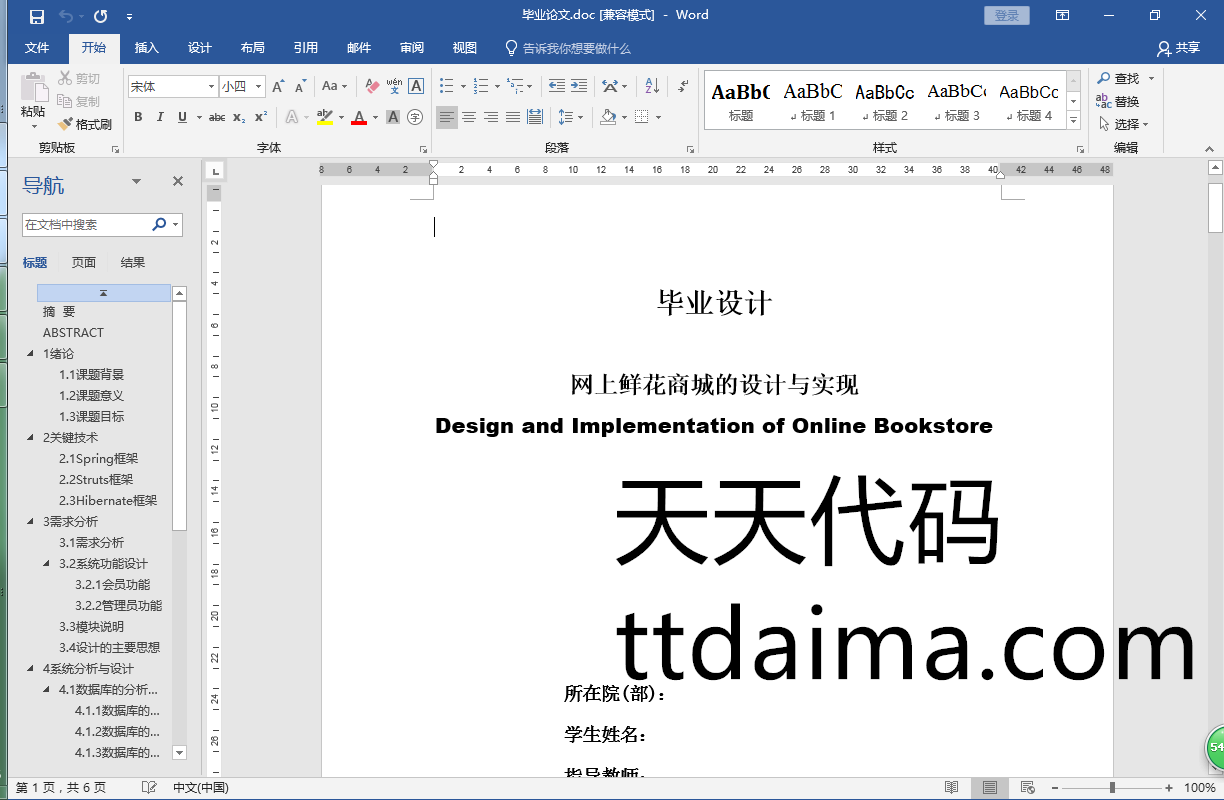Center align the paragraph text
This screenshot has height=800, width=1224.
(x=469, y=118)
